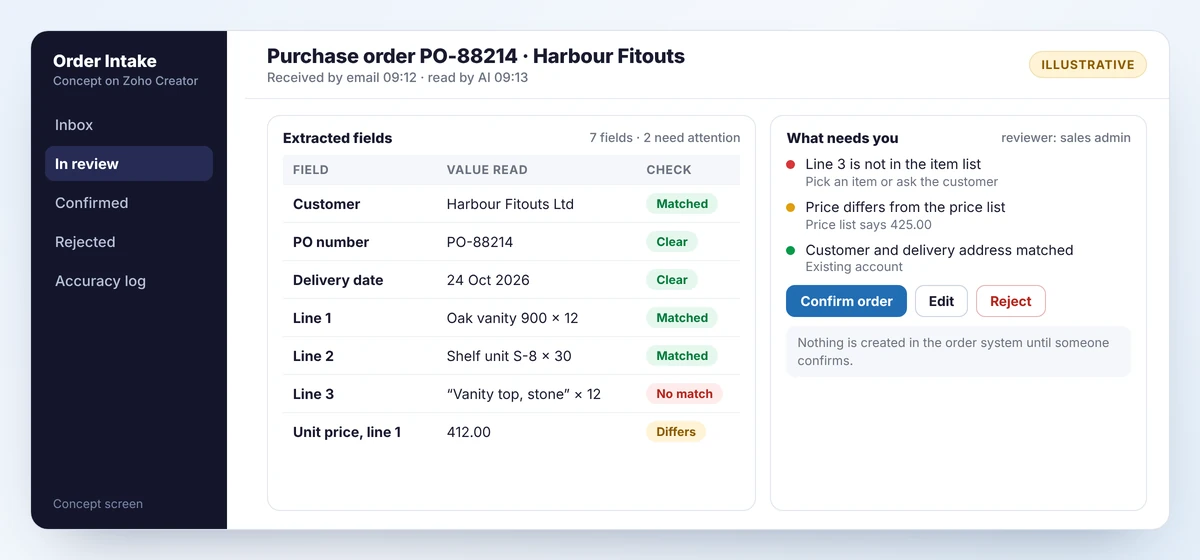
Task: Click 'Line 3 is not in the item list'
Action: [893, 164]
